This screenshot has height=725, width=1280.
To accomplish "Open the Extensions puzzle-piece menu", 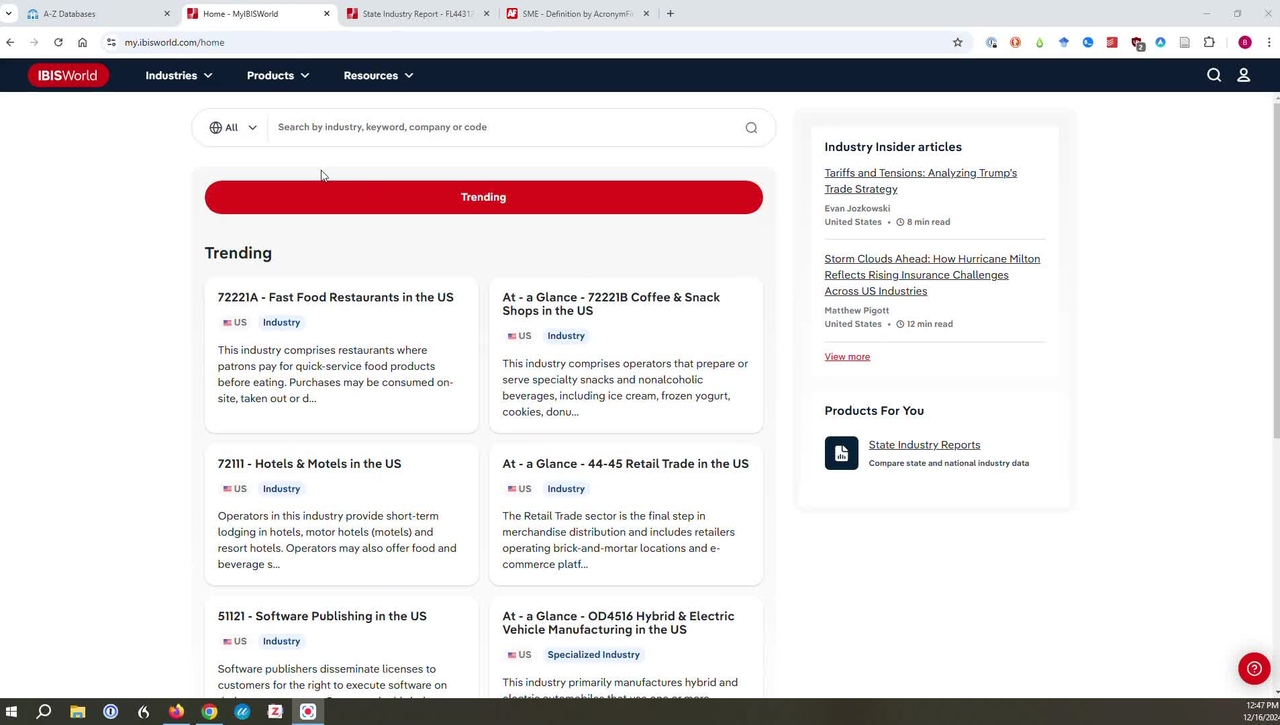I will [x=1209, y=42].
